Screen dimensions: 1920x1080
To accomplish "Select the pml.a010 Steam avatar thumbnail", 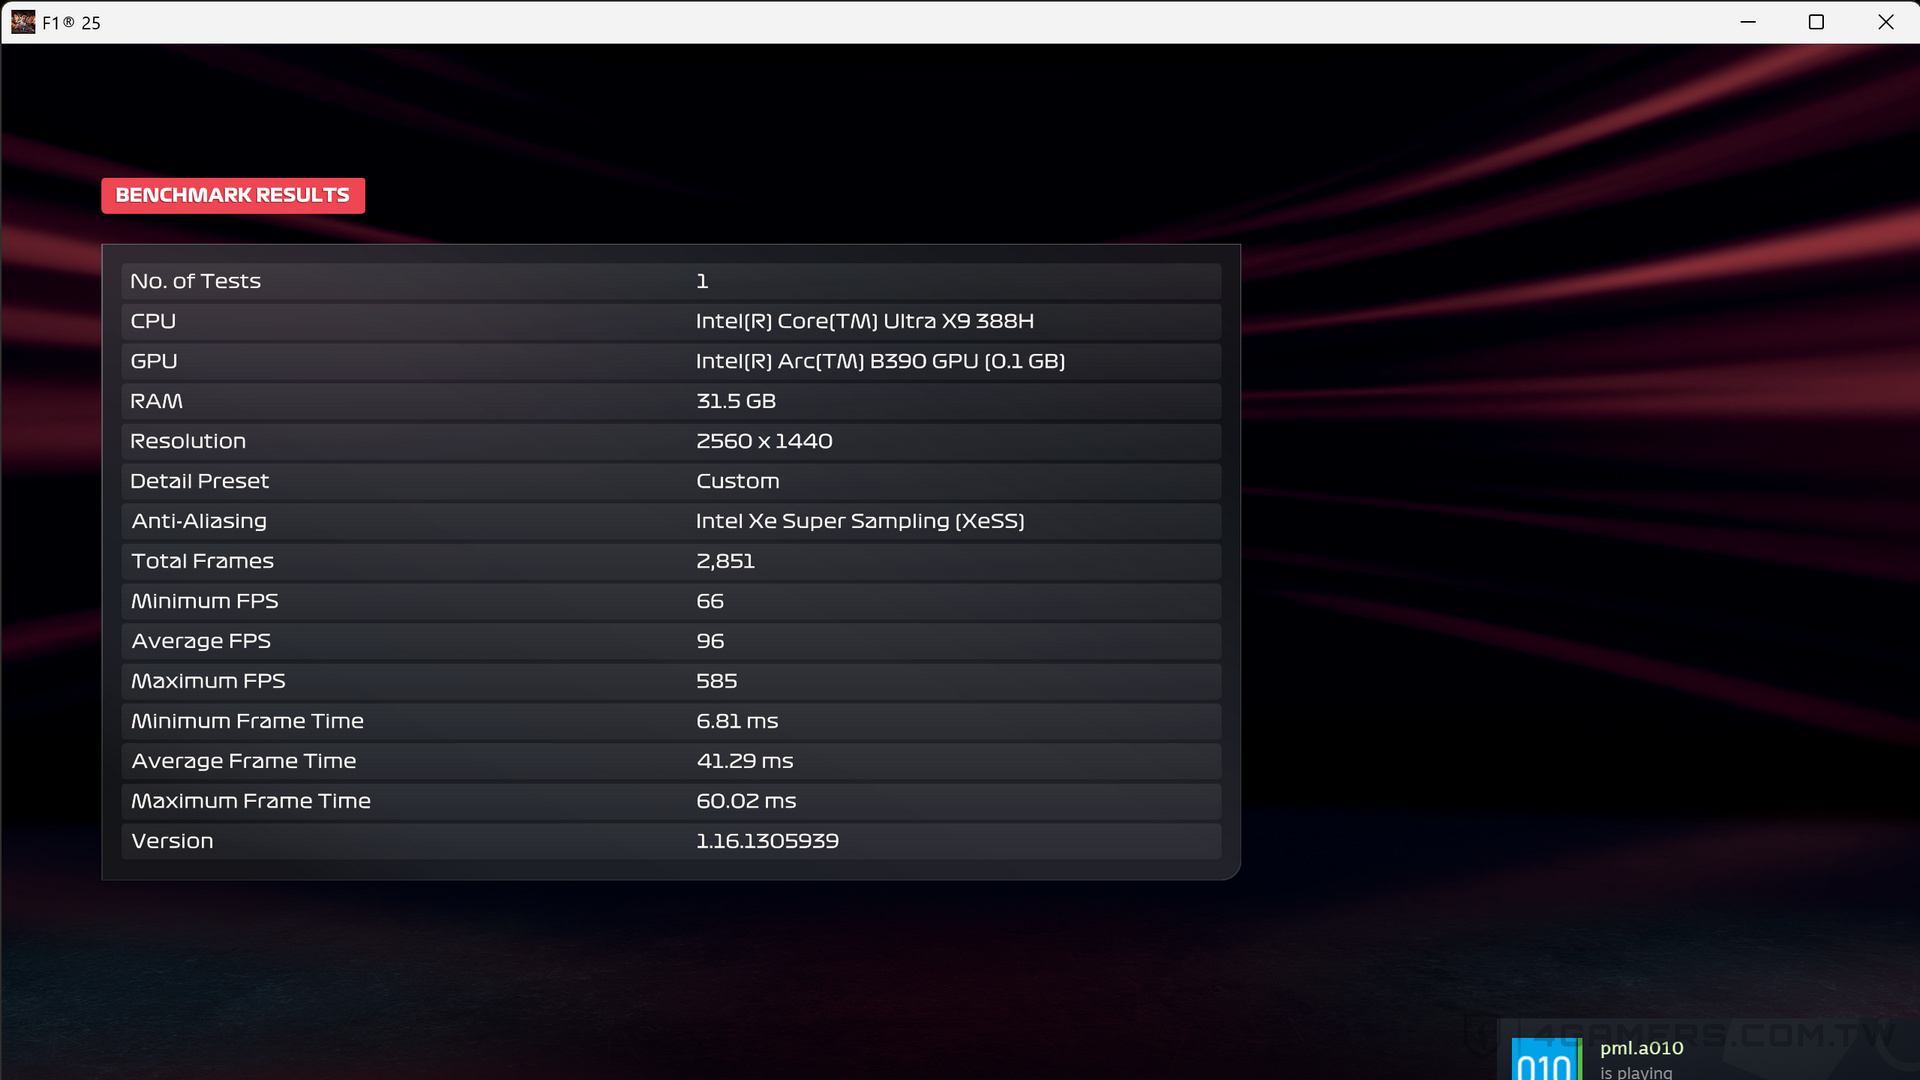I will 1545,1057.
